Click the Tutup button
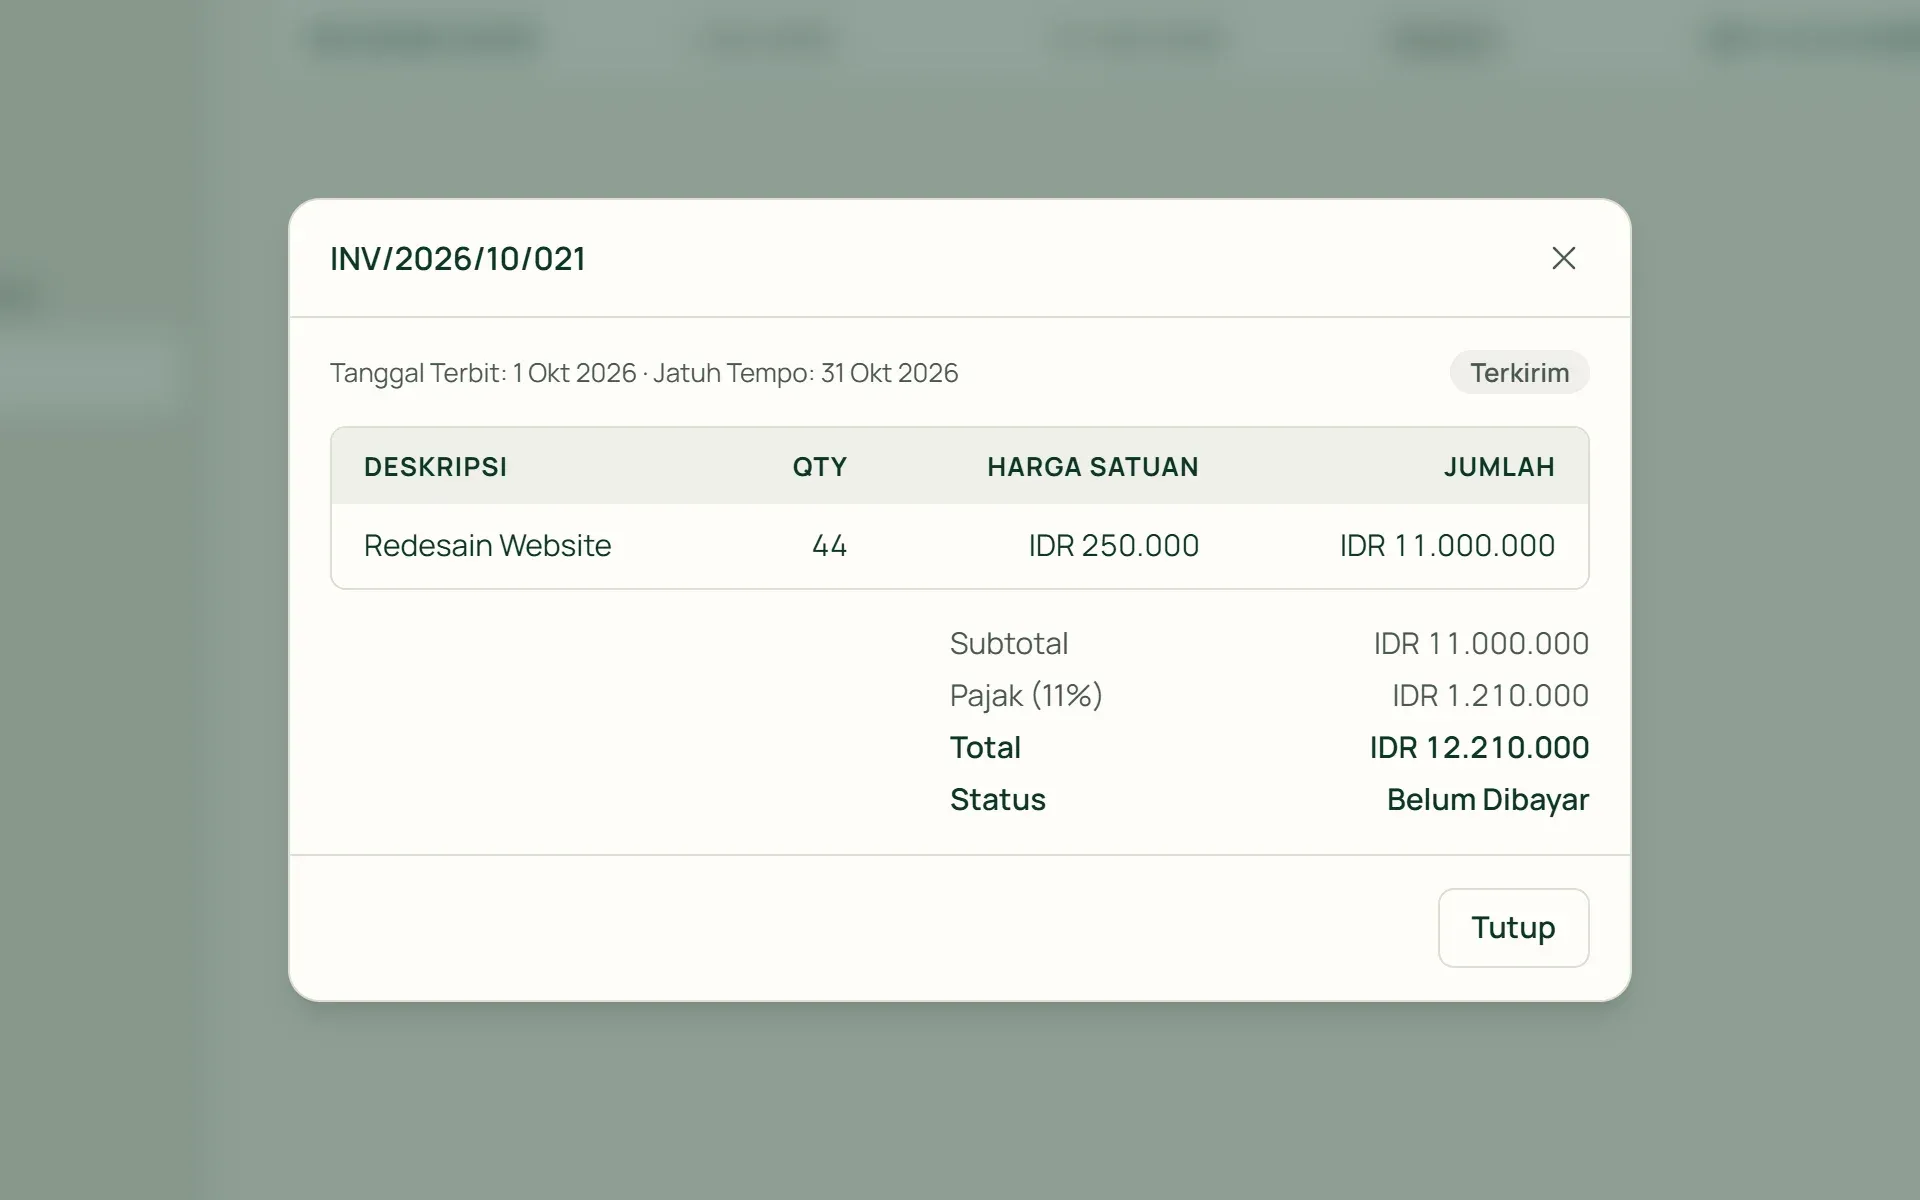This screenshot has height=1200, width=1920. (x=1513, y=928)
